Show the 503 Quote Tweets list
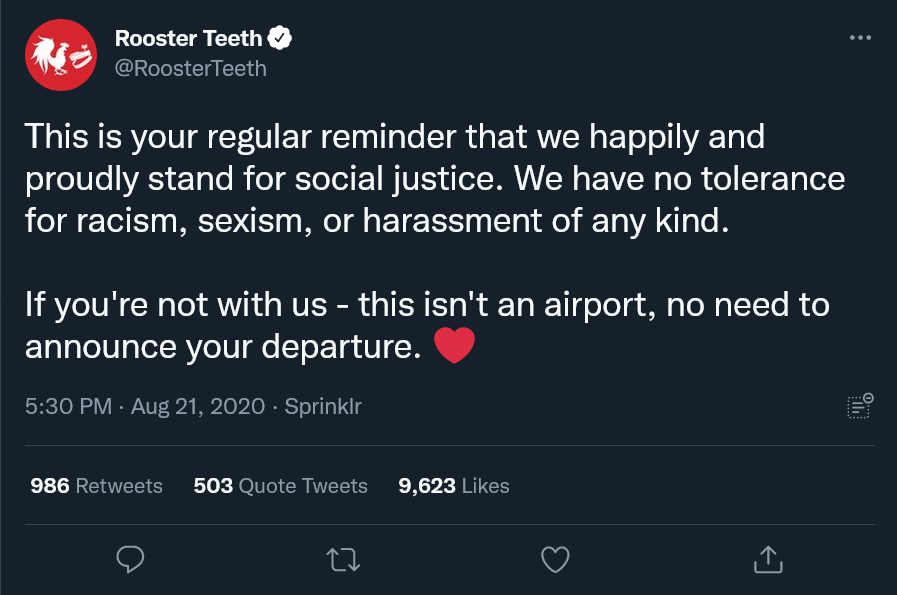 pos(280,486)
